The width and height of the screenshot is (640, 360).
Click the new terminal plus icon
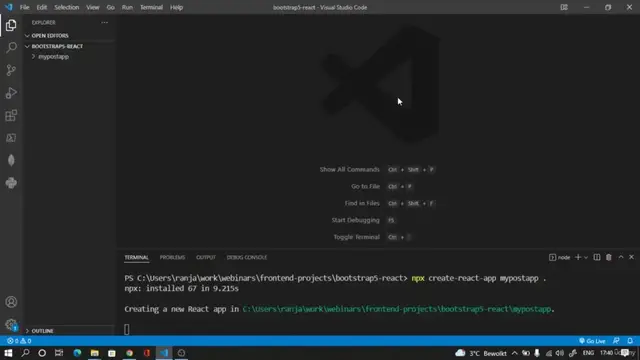[x=578, y=257]
